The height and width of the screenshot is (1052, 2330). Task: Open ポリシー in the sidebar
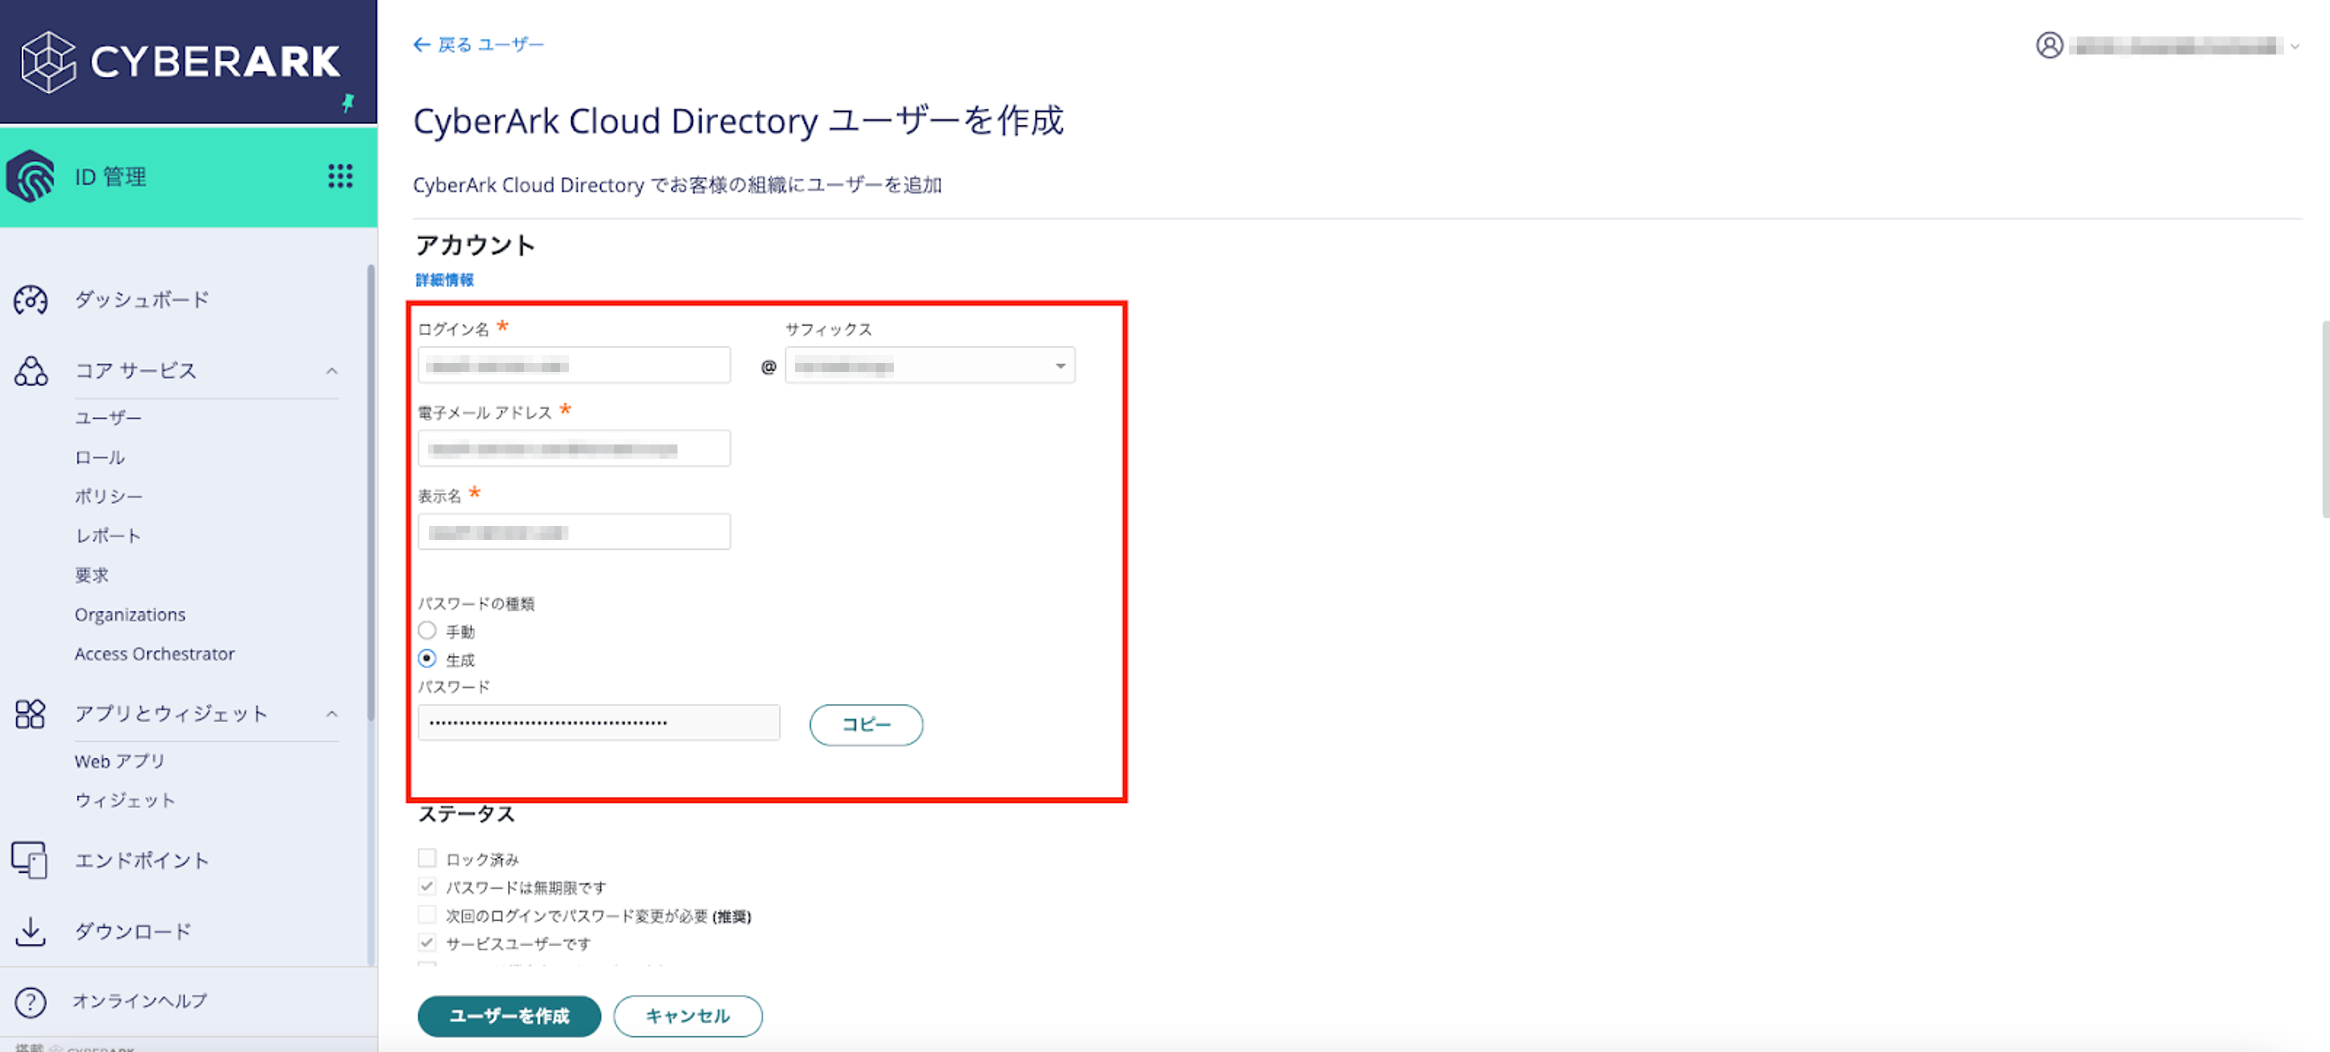(x=108, y=496)
